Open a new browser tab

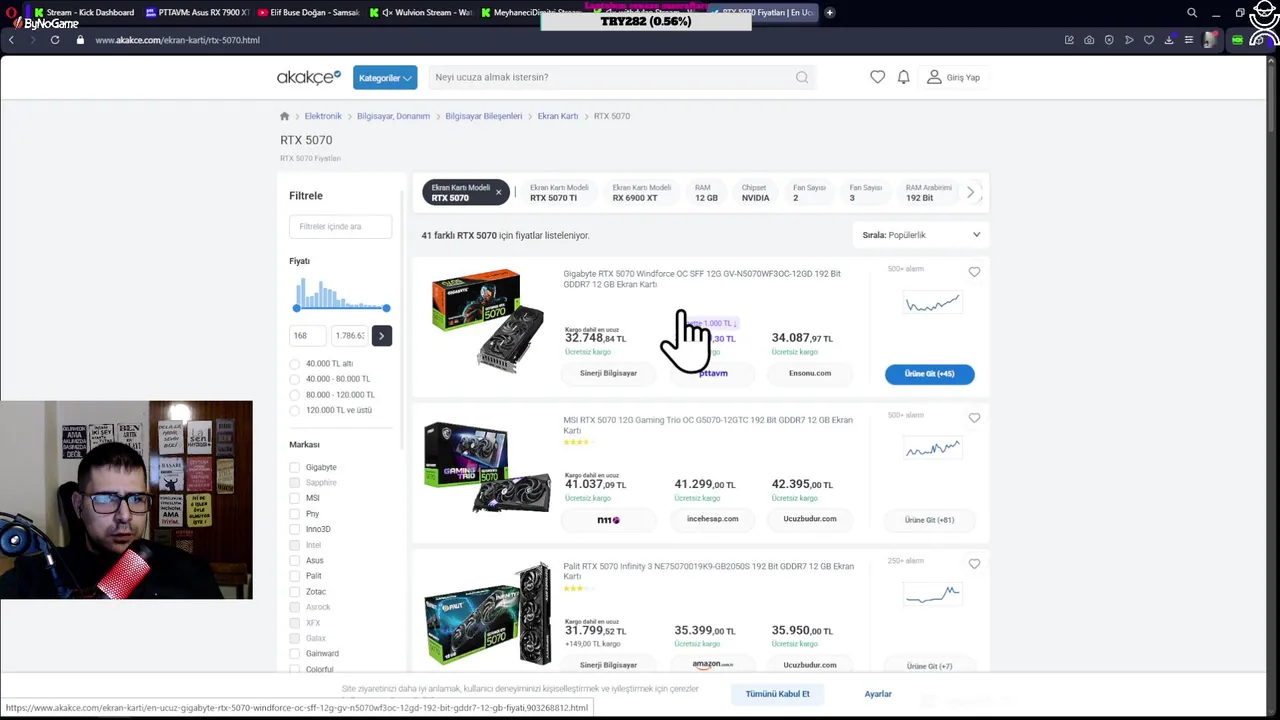pyautogui.click(x=829, y=12)
